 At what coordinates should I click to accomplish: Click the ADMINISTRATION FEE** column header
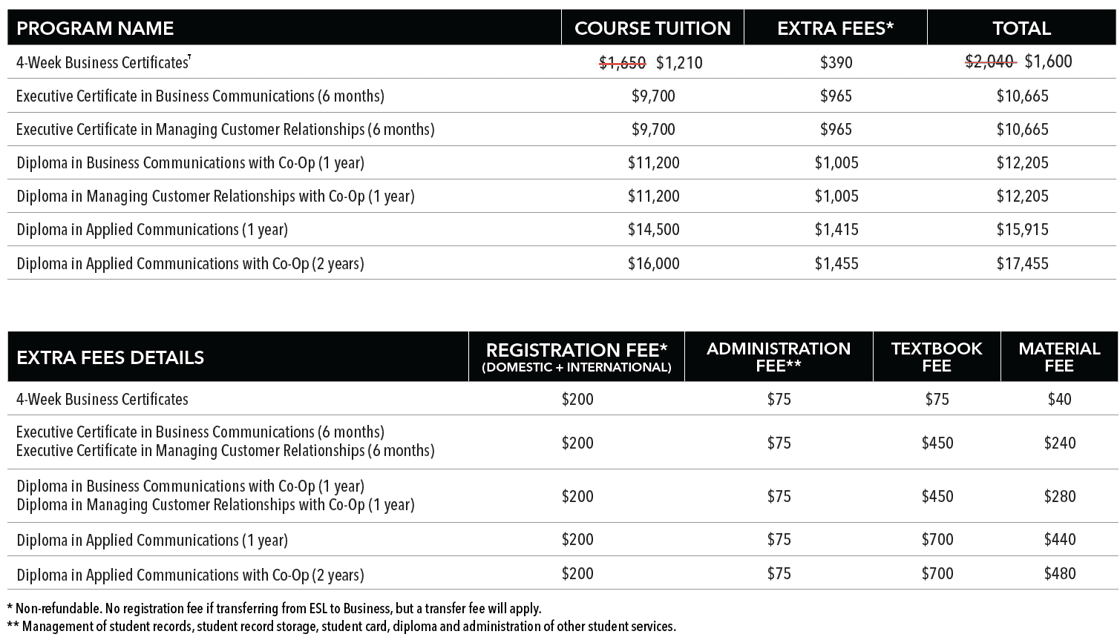click(x=779, y=357)
